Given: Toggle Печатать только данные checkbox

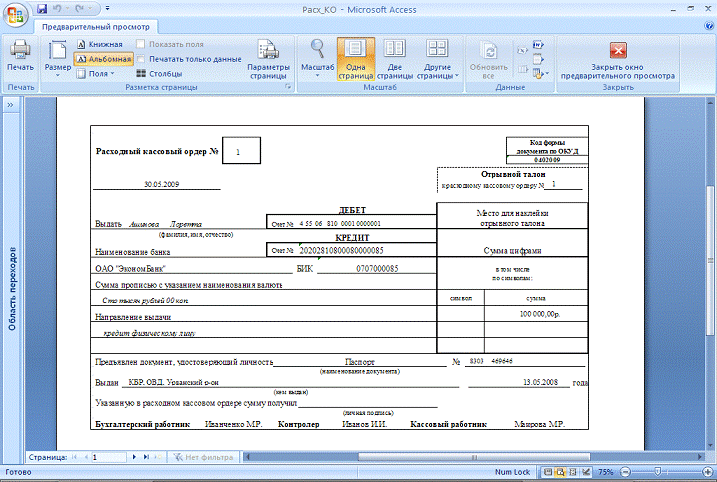Looking at the screenshot, I should tap(142, 59).
